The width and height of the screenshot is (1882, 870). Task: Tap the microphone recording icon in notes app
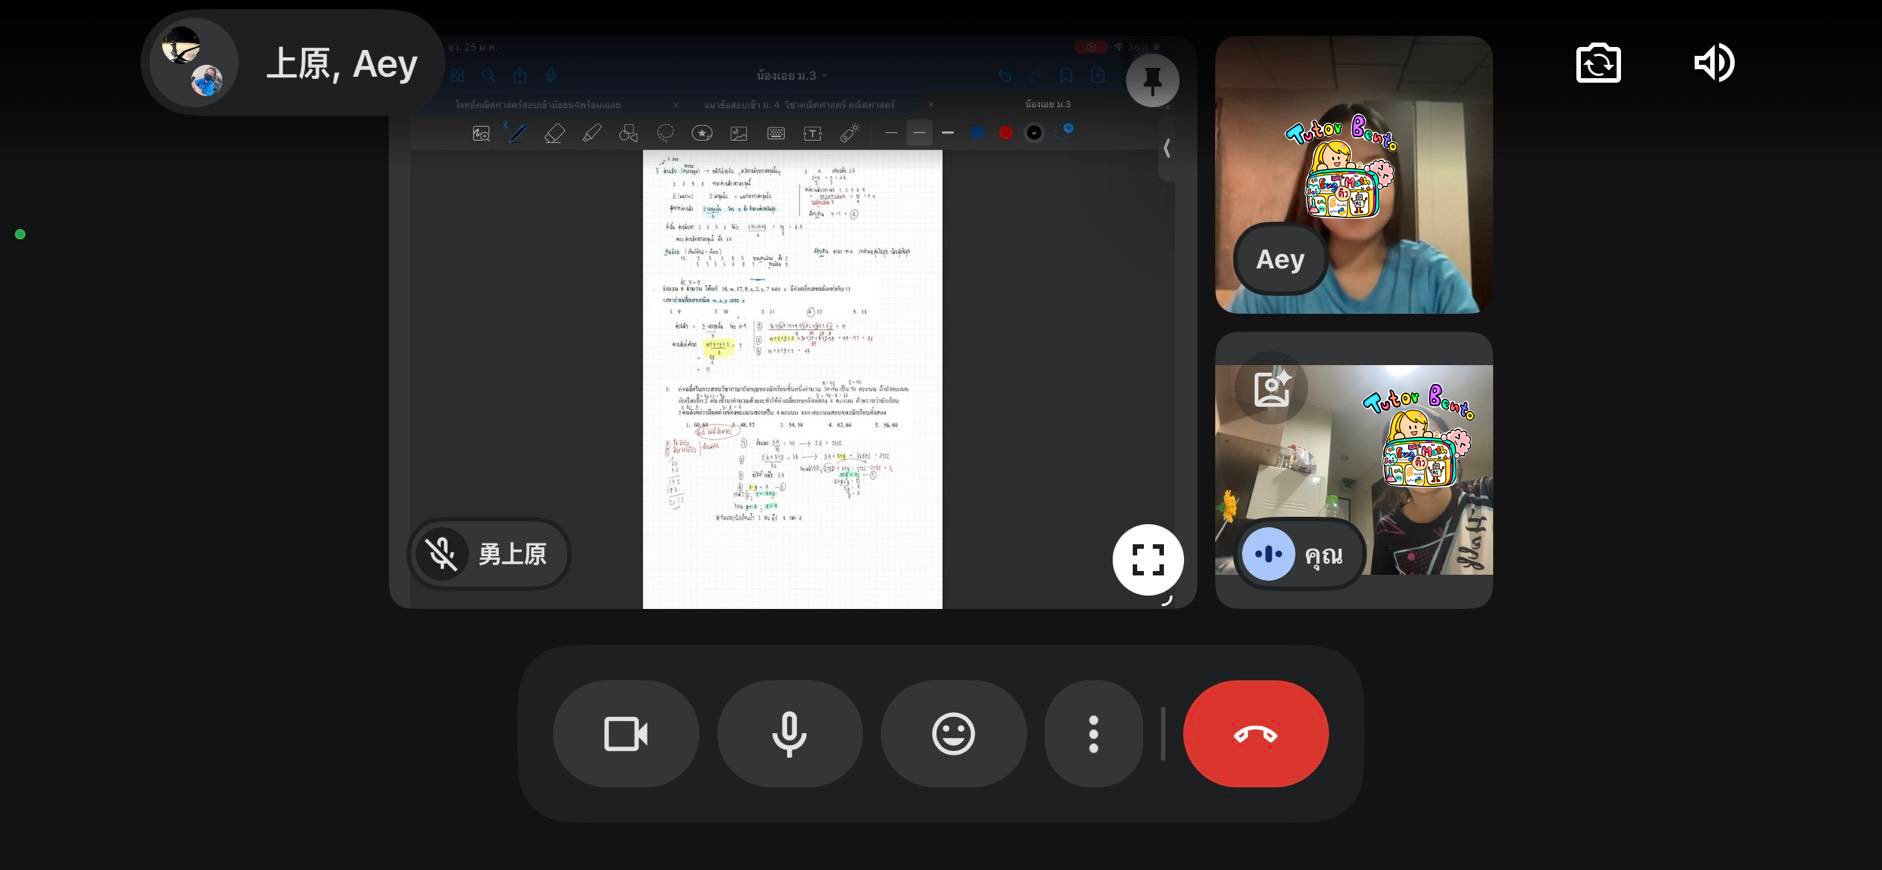coord(551,75)
